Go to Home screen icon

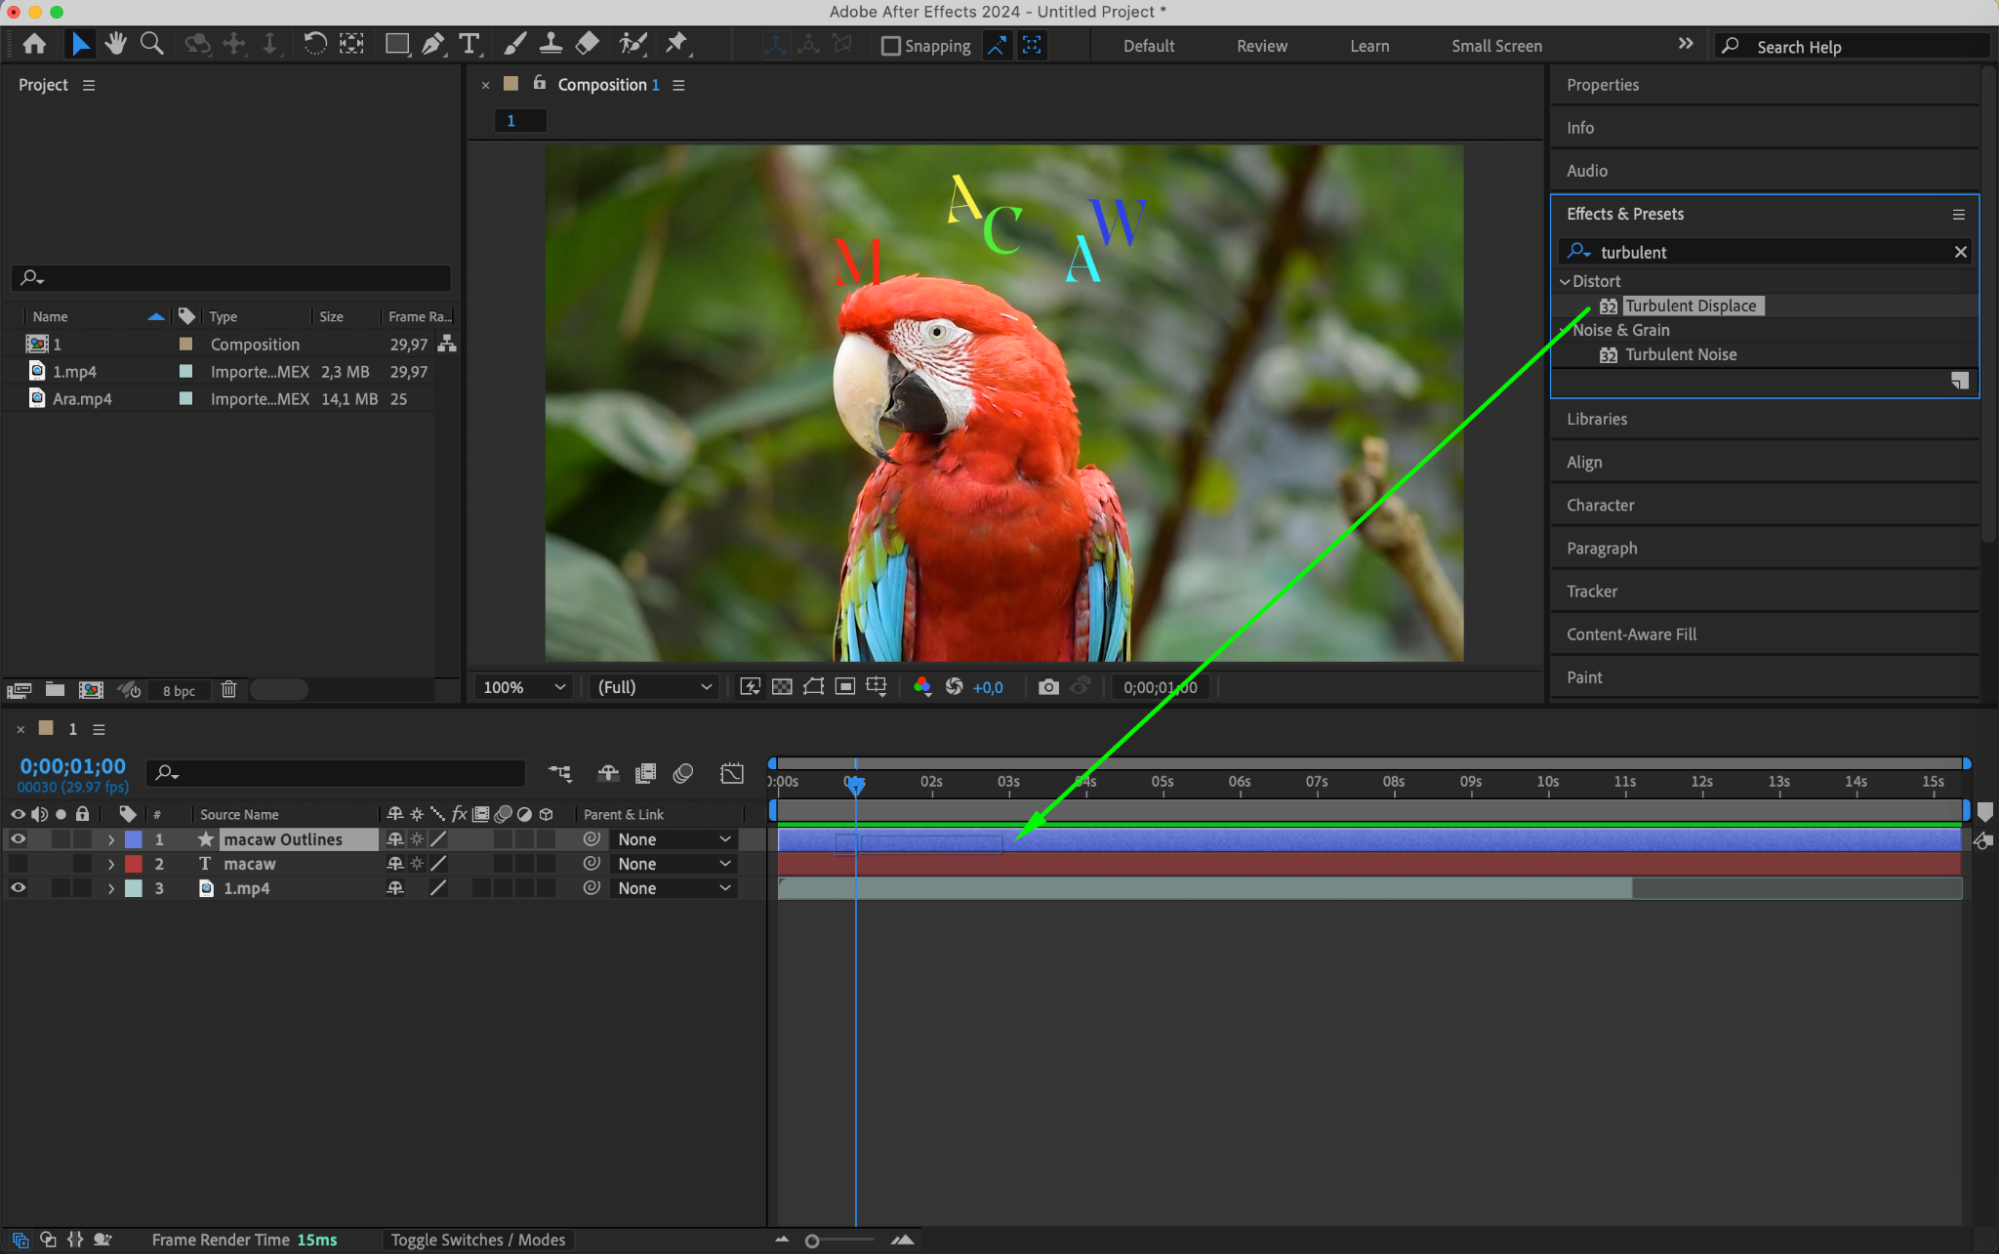[x=34, y=44]
